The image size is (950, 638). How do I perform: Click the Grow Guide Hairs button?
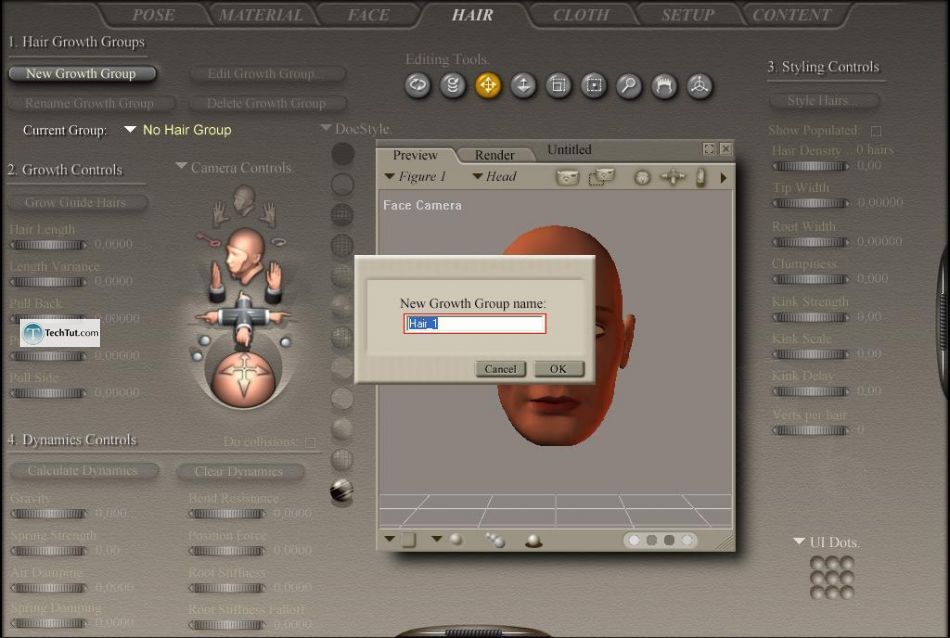point(76,202)
